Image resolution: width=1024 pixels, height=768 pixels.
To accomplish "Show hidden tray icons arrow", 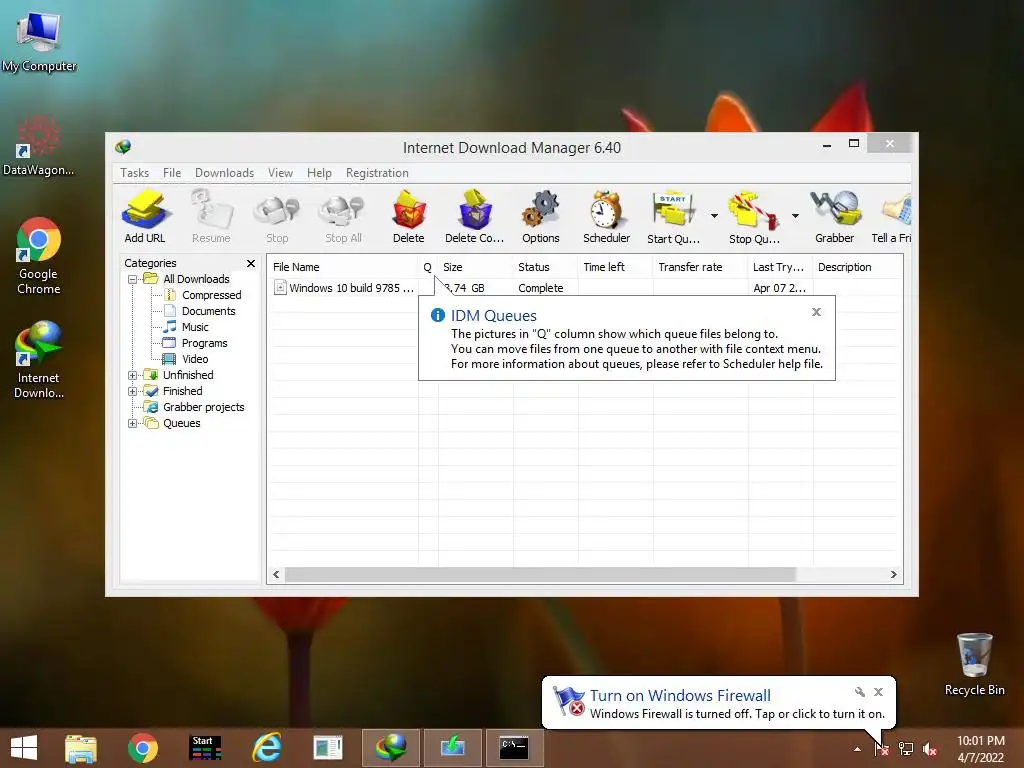I will click(857, 749).
